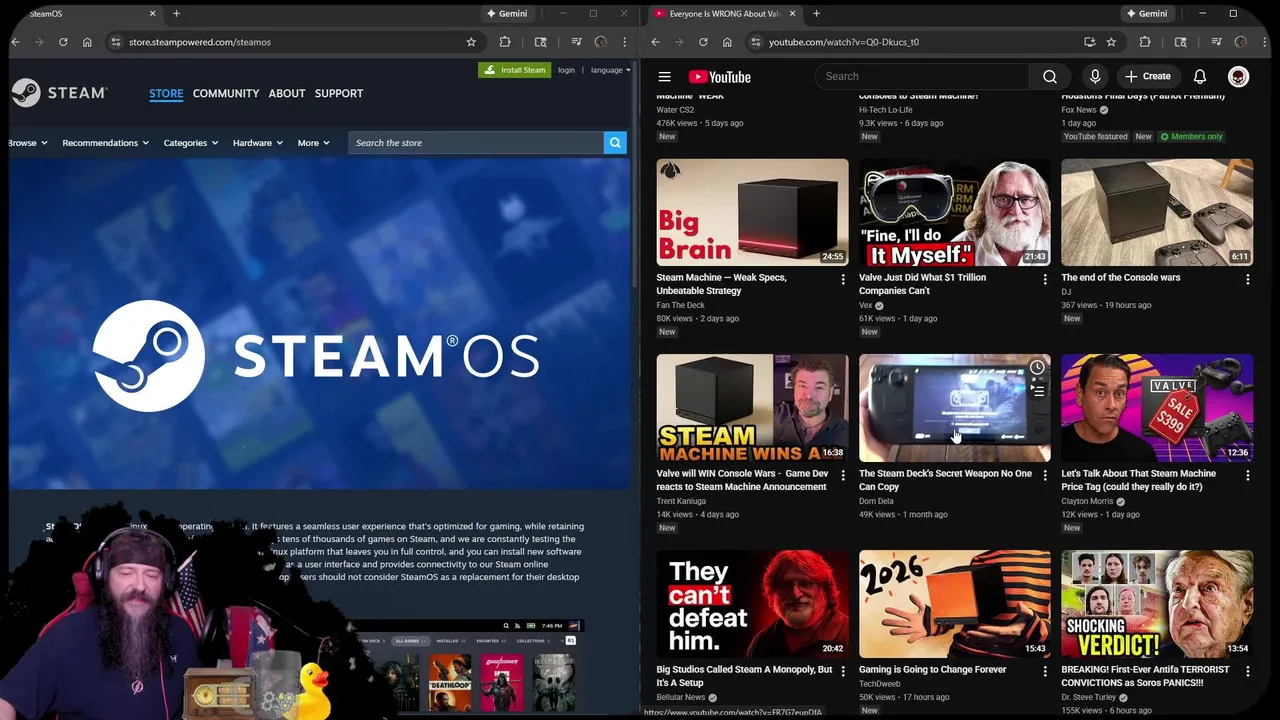Click the store search magnifier button
The width and height of the screenshot is (1280, 720).
[x=615, y=143]
